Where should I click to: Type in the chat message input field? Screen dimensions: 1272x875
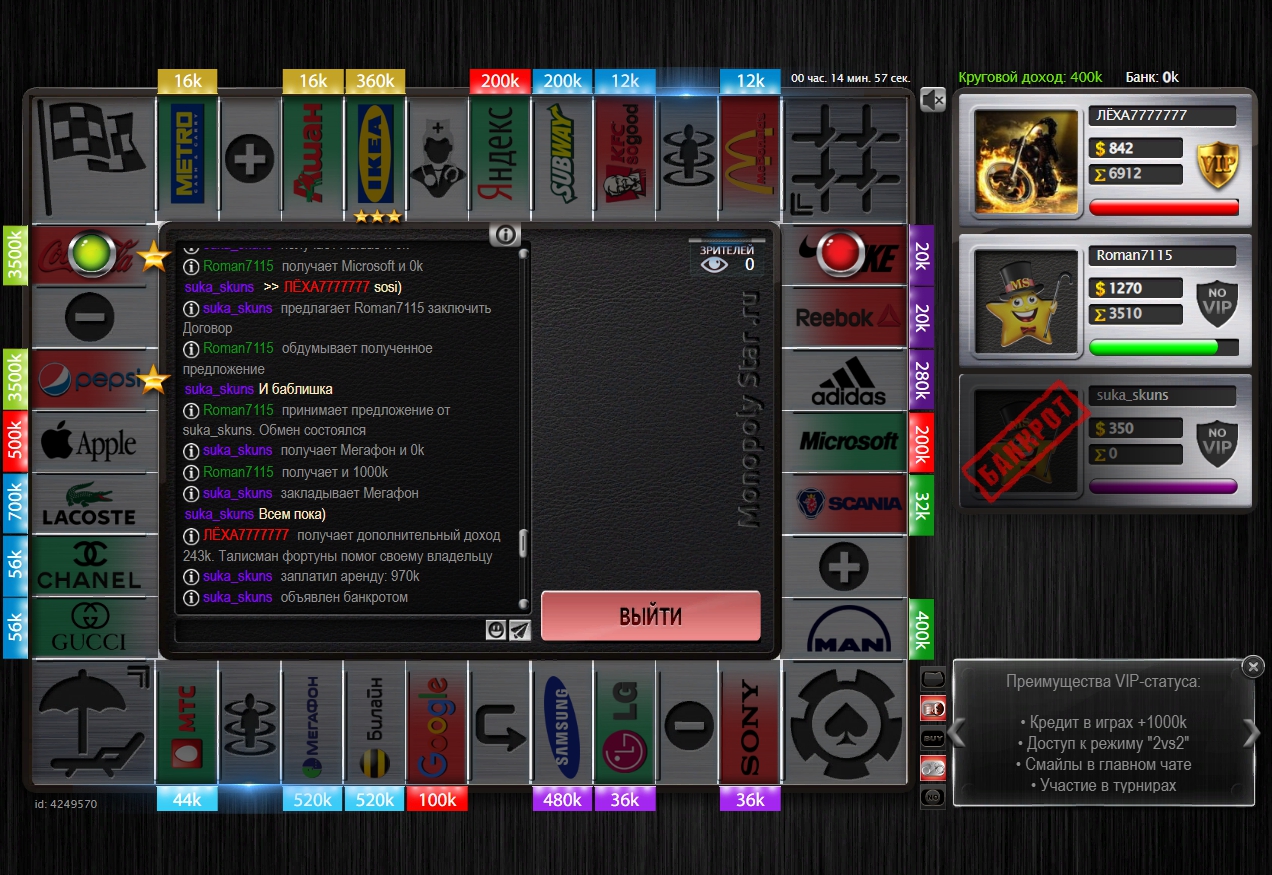tap(330, 631)
